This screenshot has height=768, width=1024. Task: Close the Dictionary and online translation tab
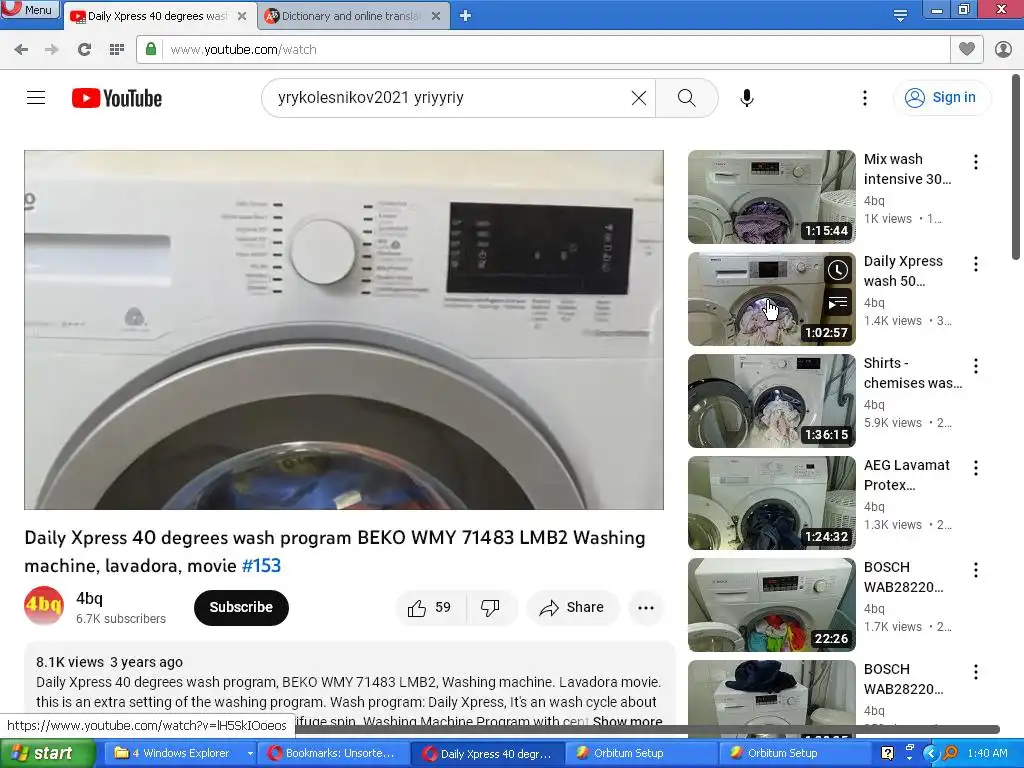(436, 16)
